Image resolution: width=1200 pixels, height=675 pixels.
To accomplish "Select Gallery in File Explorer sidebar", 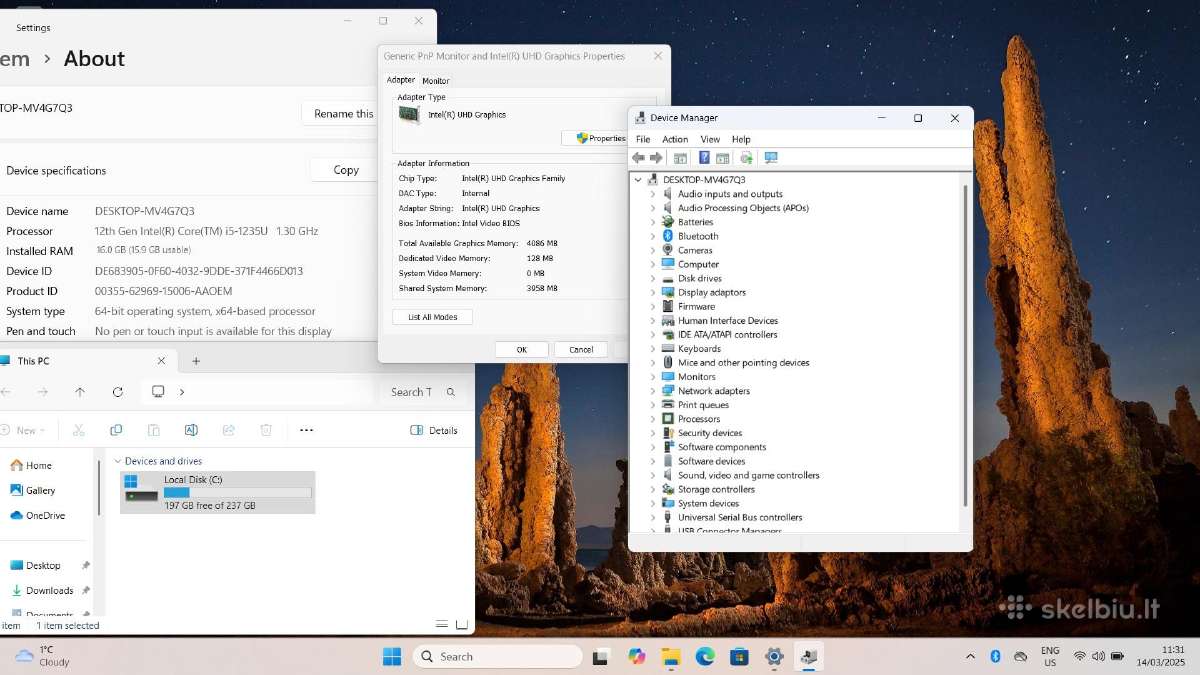I will coord(34,490).
